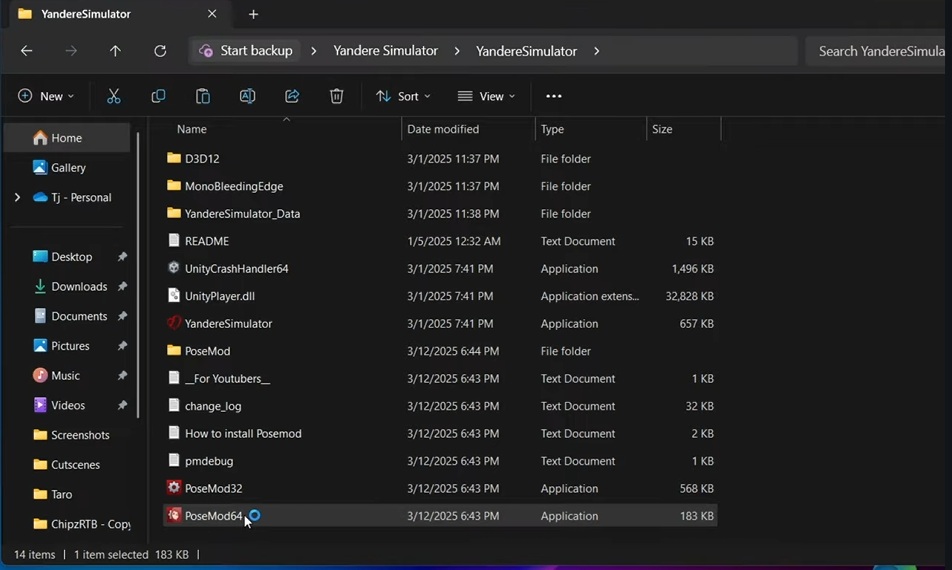Click the Paste clipboard icon
Screen dimensions: 952x570
(x=203, y=96)
